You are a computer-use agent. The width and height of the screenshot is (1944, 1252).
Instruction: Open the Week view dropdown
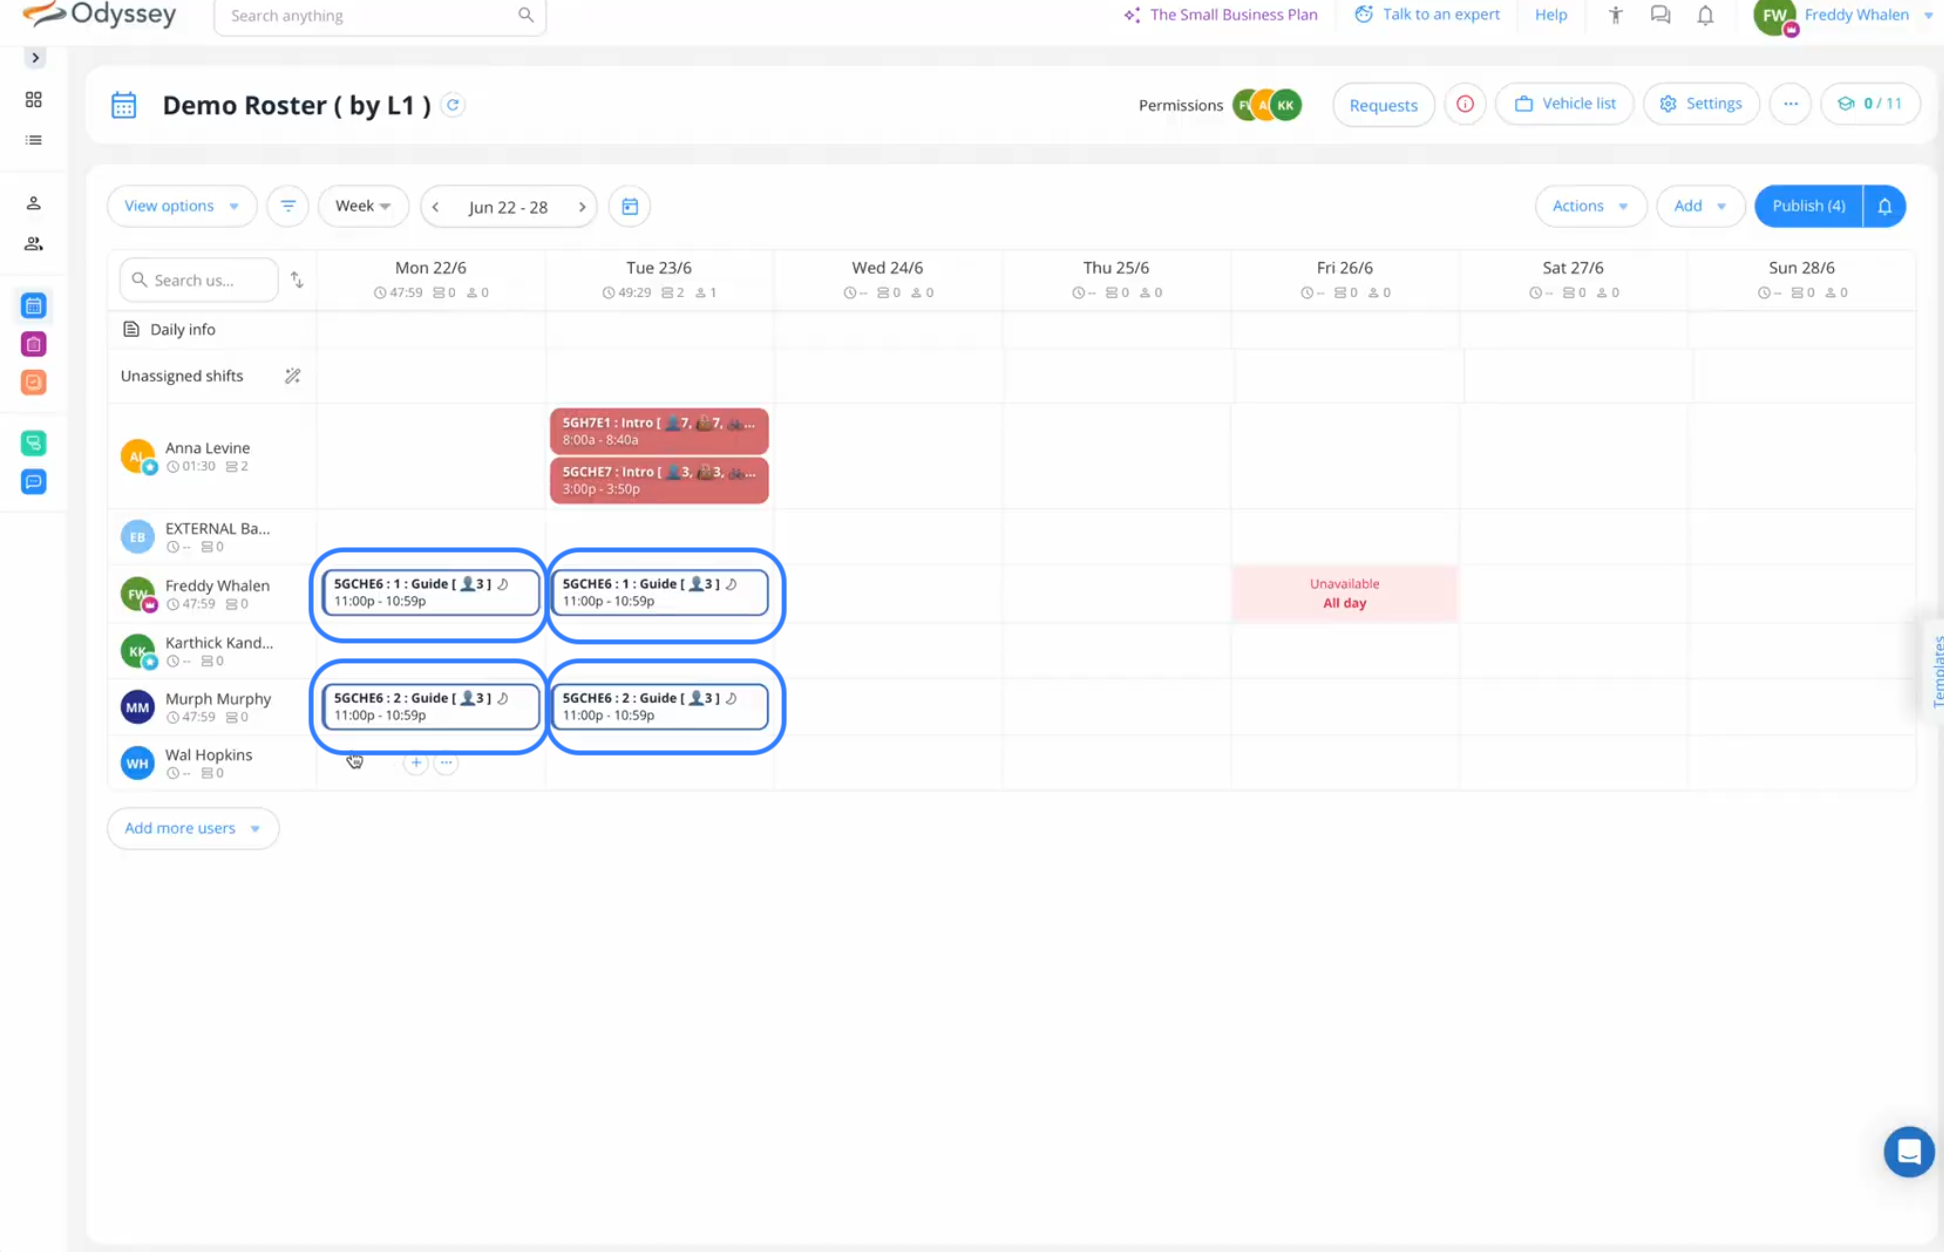click(x=362, y=206)
